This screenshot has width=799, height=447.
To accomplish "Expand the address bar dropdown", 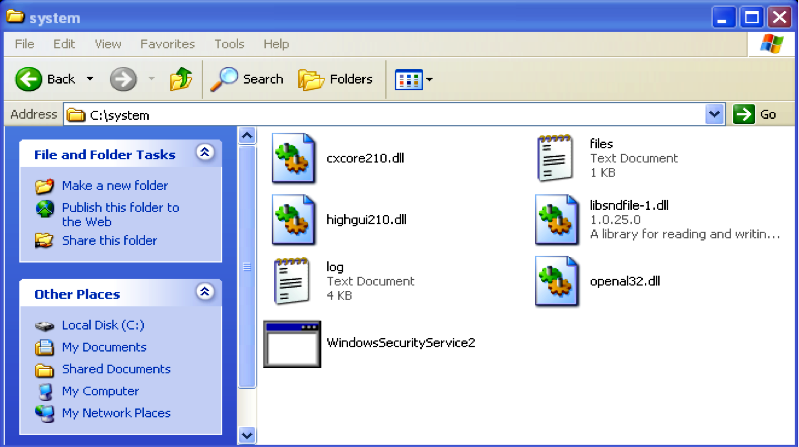I will click(714, 115).
